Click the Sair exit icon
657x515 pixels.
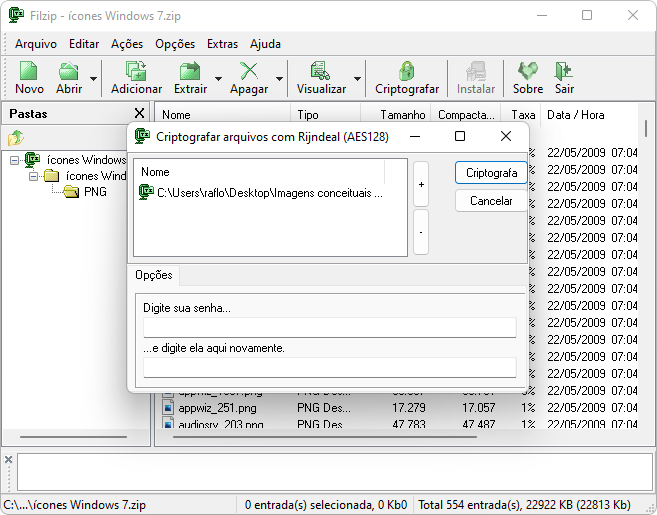[x=564, y=78]
